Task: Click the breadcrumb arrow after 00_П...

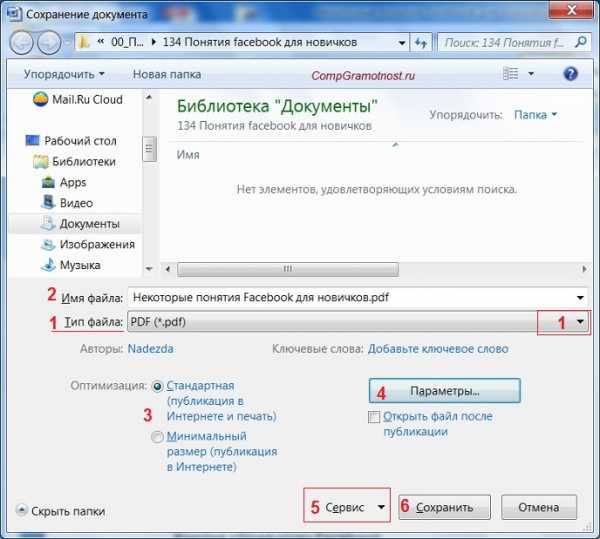Action: [x=154, y=42]
